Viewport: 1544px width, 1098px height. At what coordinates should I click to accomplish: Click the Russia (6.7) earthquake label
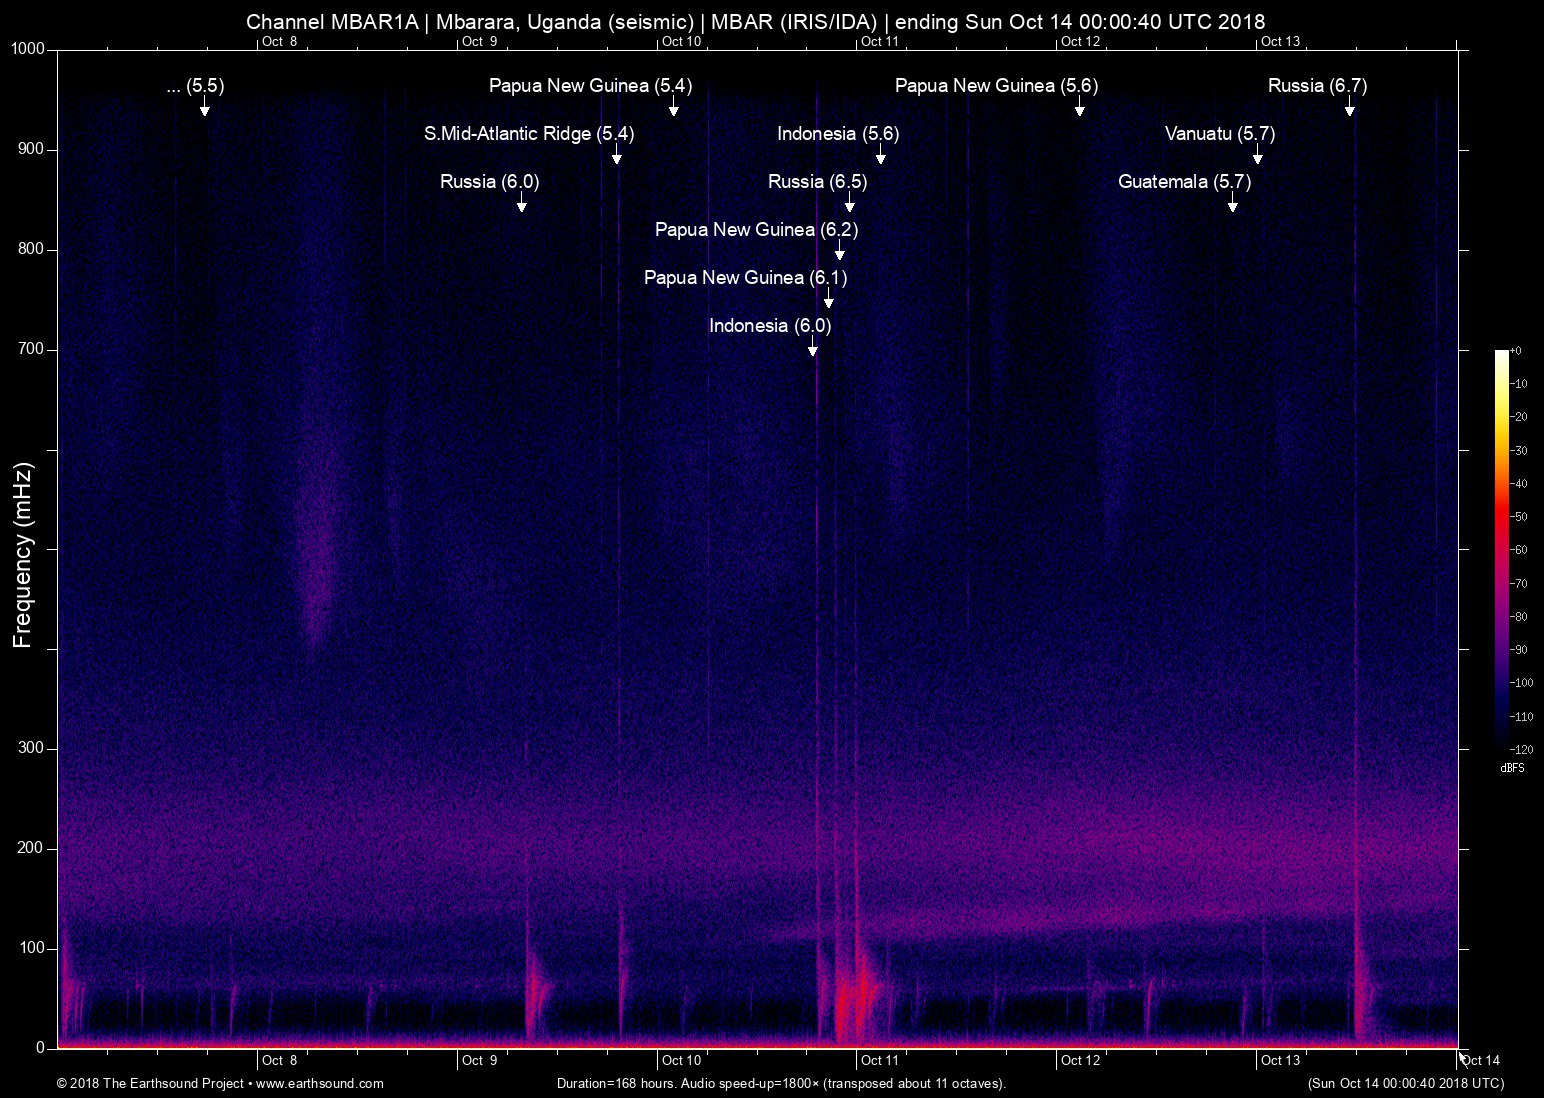point(1318,86)
